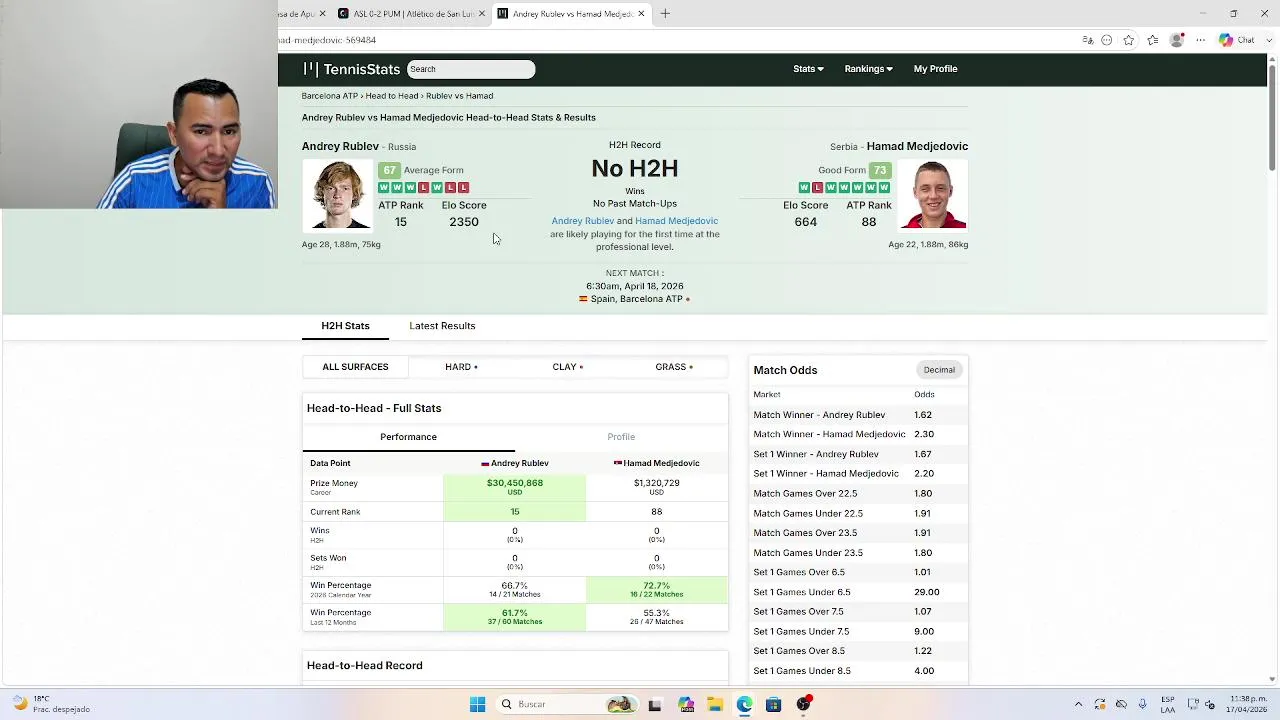The image size is (1280, 720).
Task: Open the Stats dropdown menu
Action: [x=808, y=69]
